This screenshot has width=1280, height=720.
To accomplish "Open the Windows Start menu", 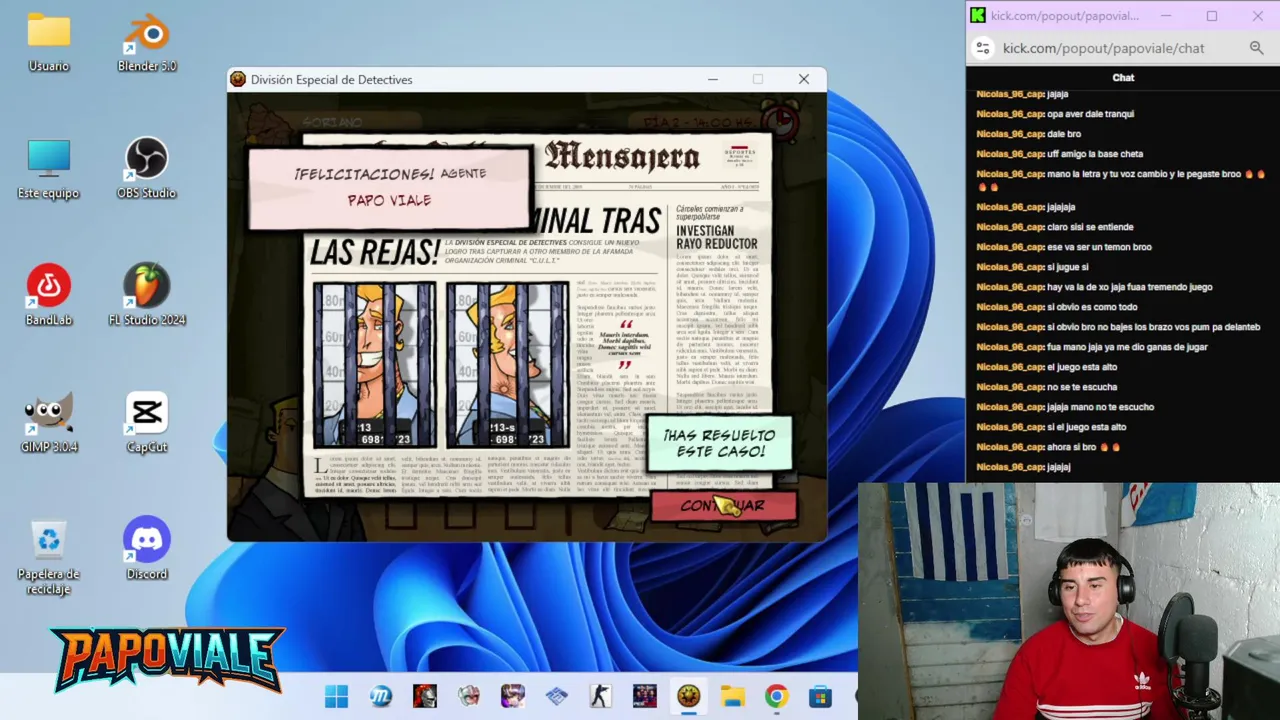I will point(336,696).
